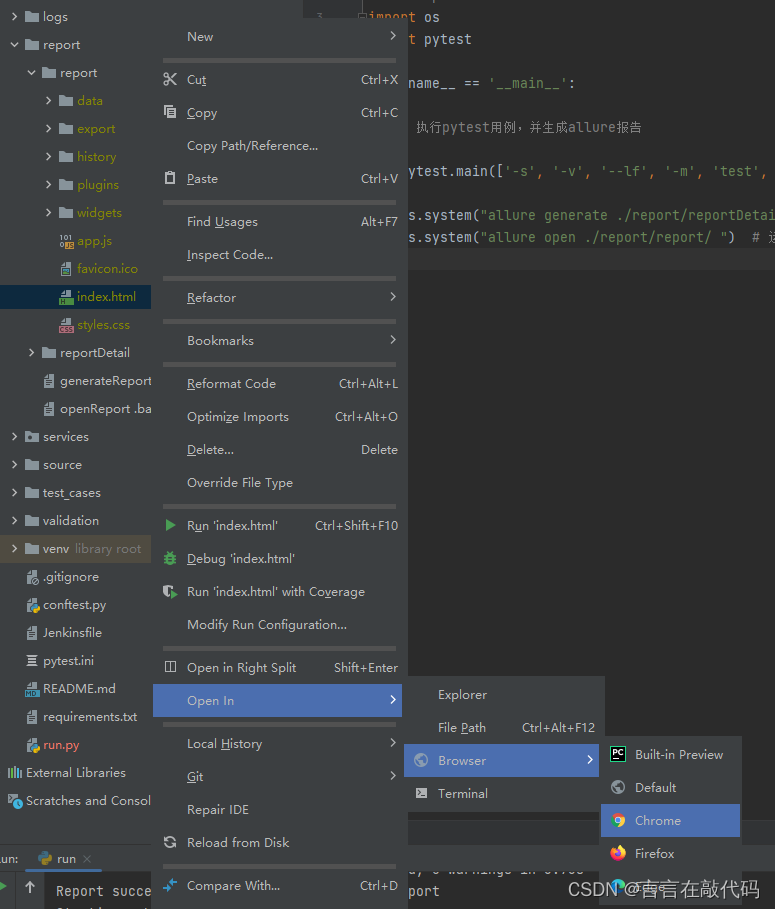775x909 pixels.
Task: Expand the widgets folder
Action: tap(49, 213)
